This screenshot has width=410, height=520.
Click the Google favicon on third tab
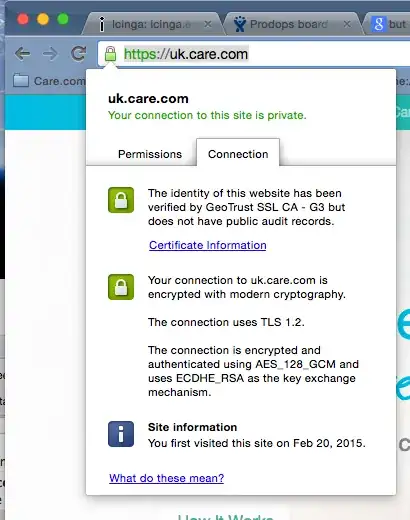point(379,24)
